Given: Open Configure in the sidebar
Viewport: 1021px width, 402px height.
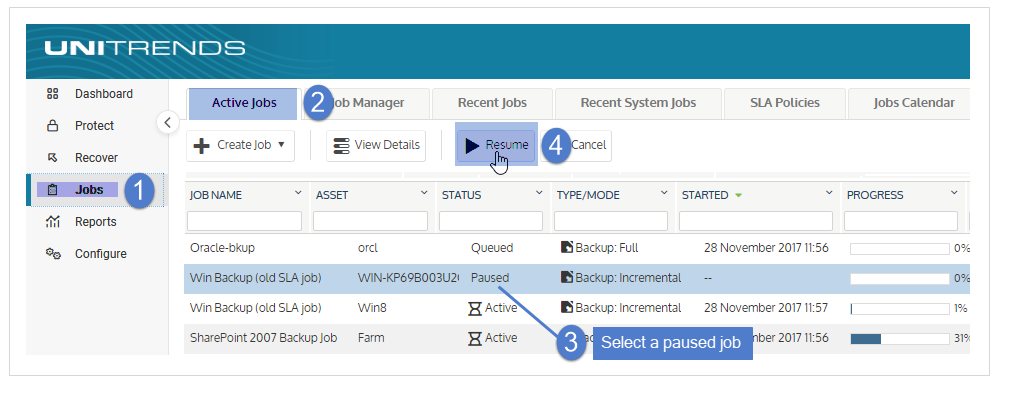Looking at the screenshot, I should pos(101,253).
